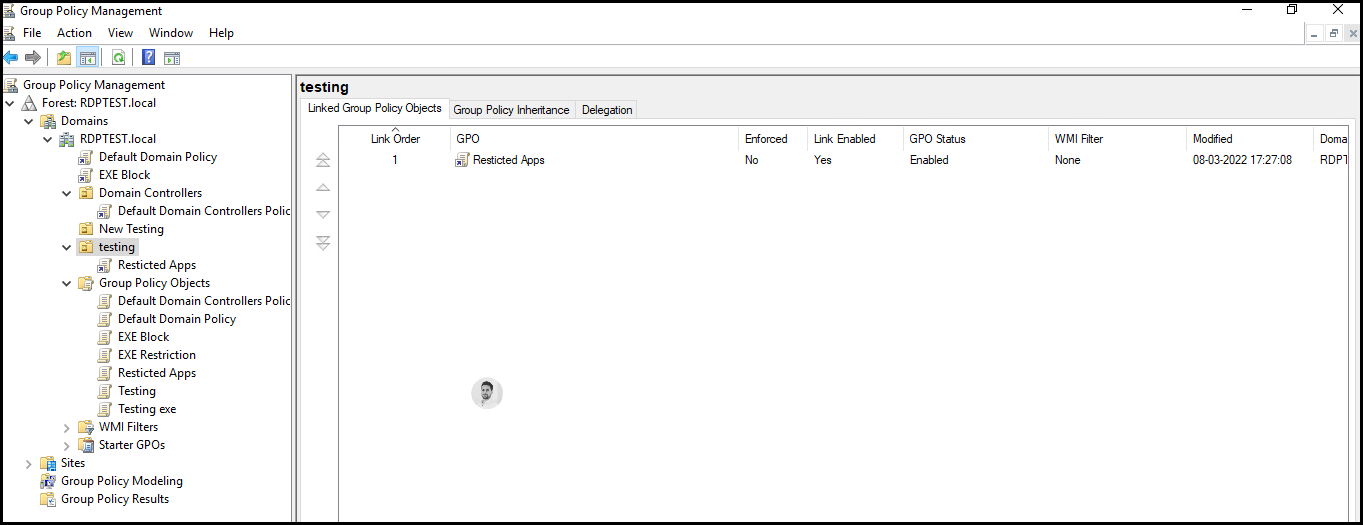Screen dimensions: 1363x525
Task: Click the Refresh toolbar icon
Action: pos(118,58)
